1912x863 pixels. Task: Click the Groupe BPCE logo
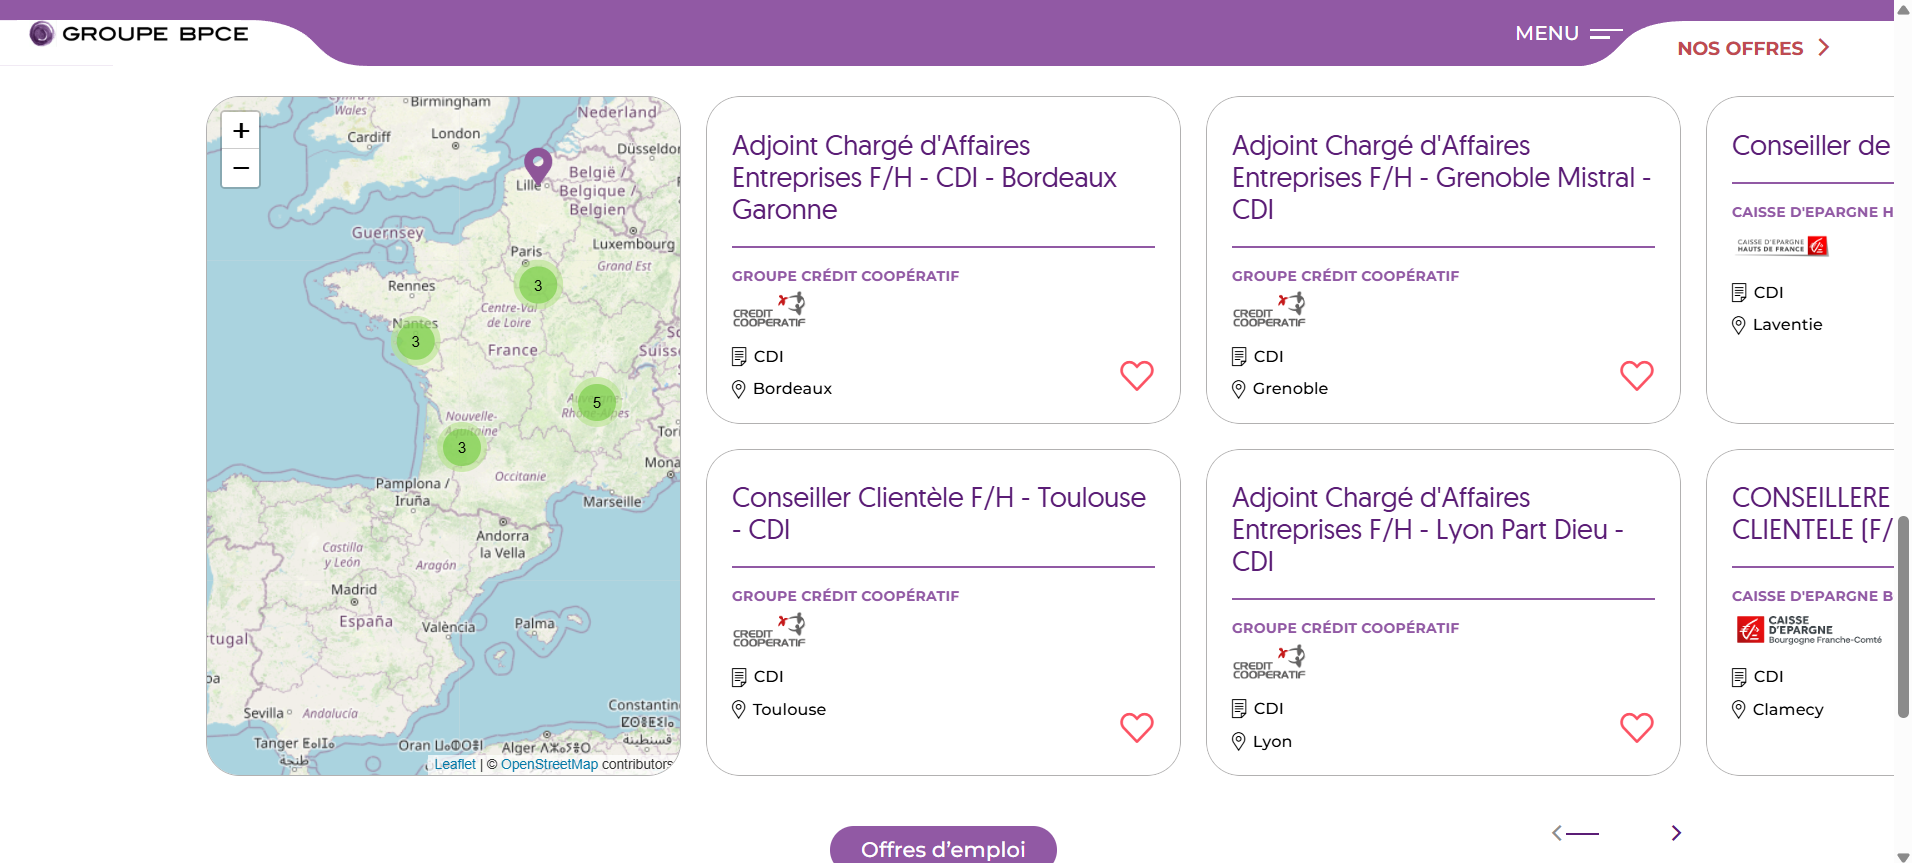tap(139, 34)
